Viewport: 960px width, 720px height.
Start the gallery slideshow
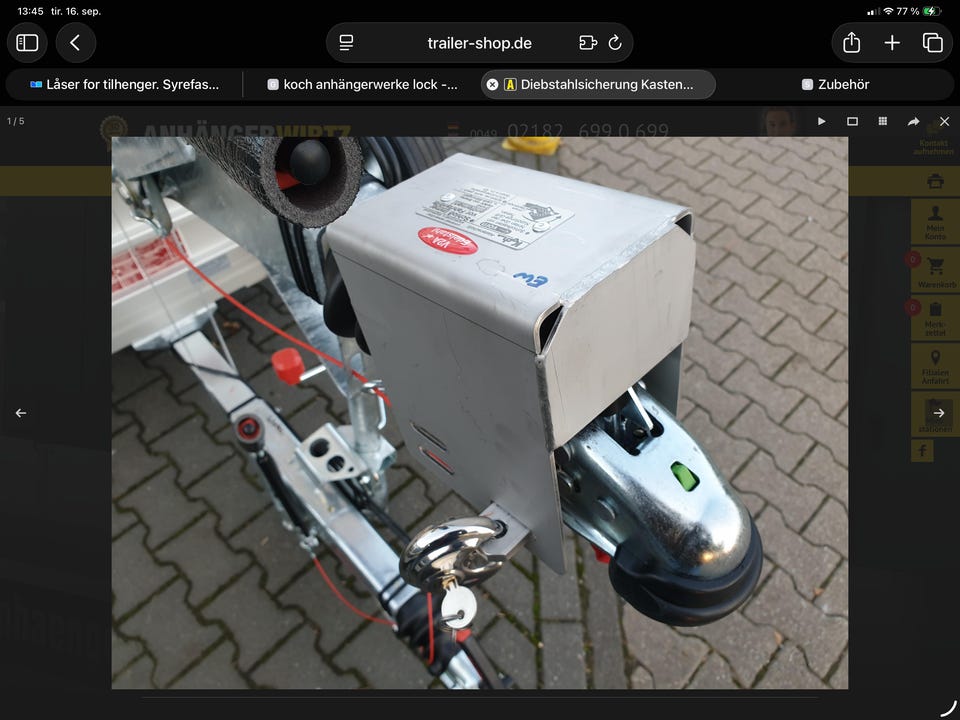(x=822, y=121)
